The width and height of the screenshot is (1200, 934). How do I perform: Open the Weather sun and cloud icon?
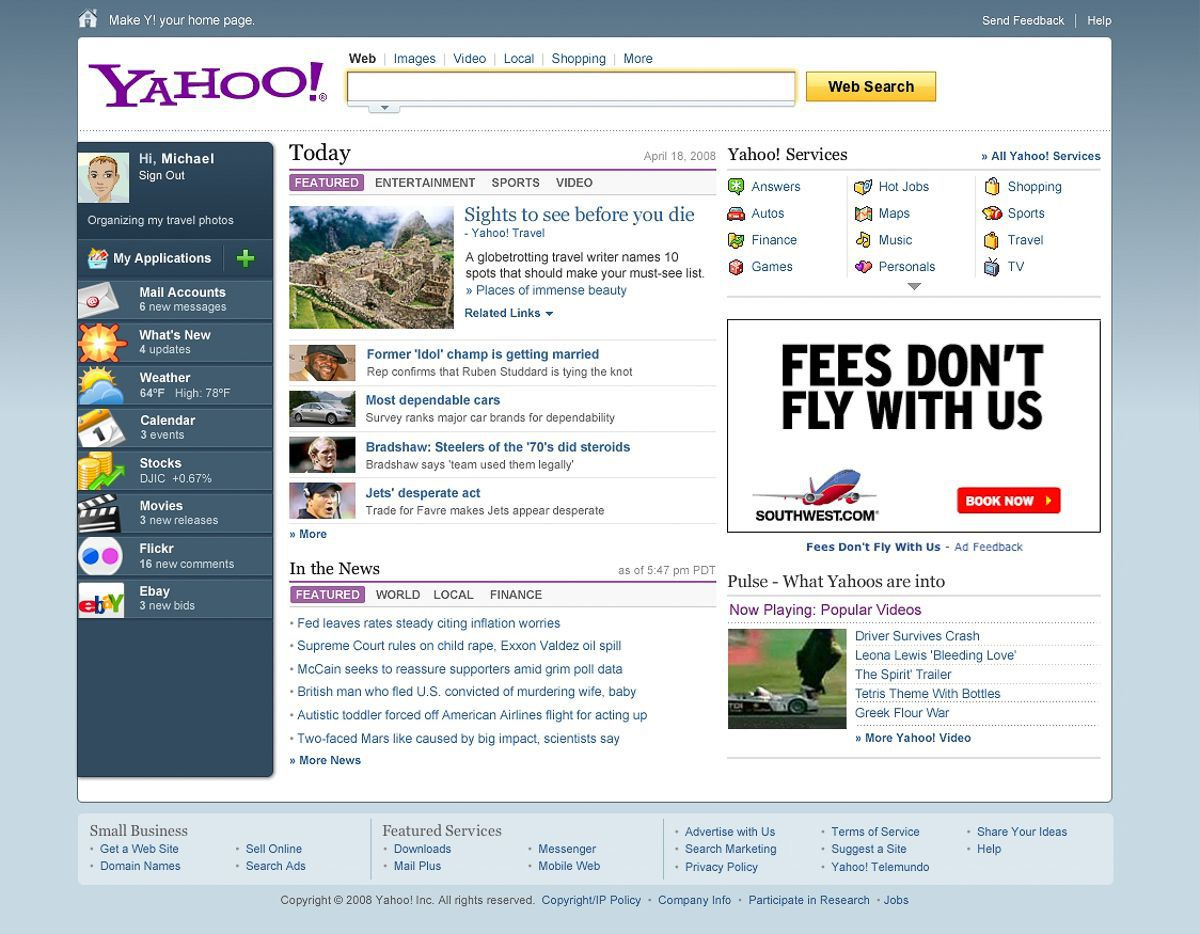pos(102,386)
